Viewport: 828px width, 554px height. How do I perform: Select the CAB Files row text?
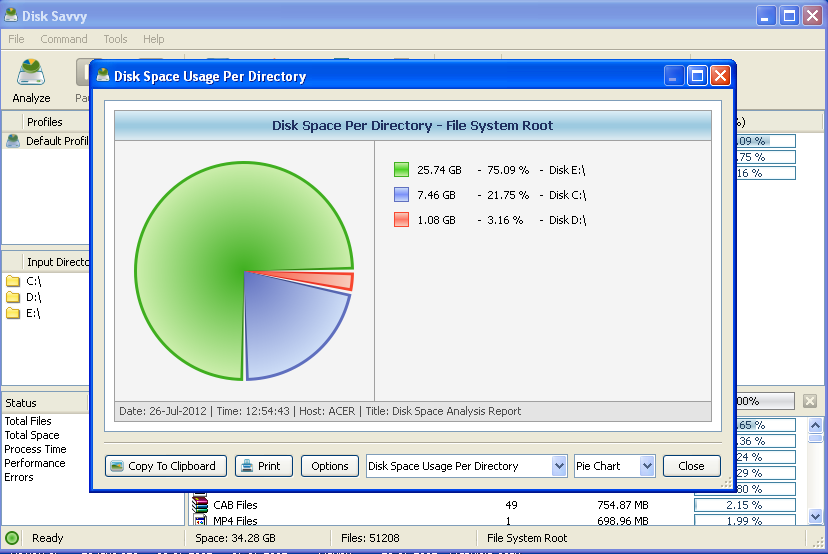click(x=235, y=505)
